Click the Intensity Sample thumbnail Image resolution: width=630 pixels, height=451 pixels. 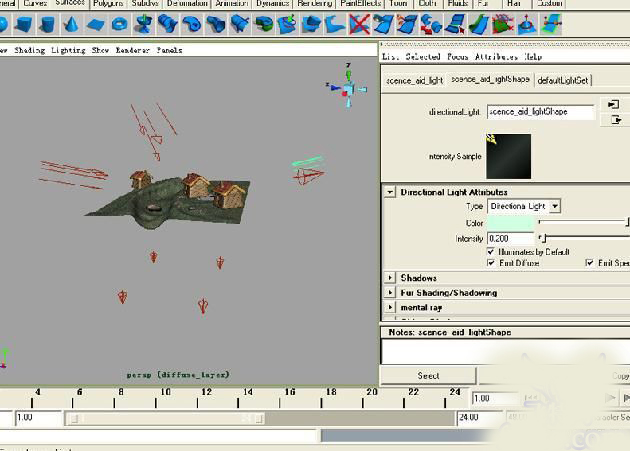[x=508, y=156]
